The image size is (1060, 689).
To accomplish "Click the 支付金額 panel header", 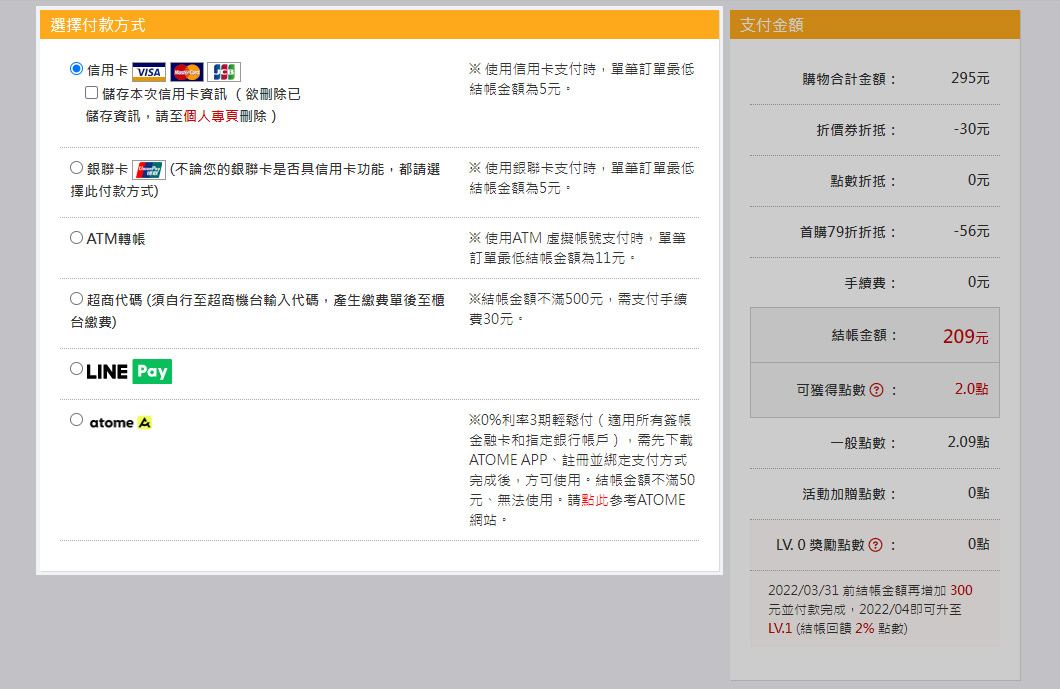I will click(772, 25).
